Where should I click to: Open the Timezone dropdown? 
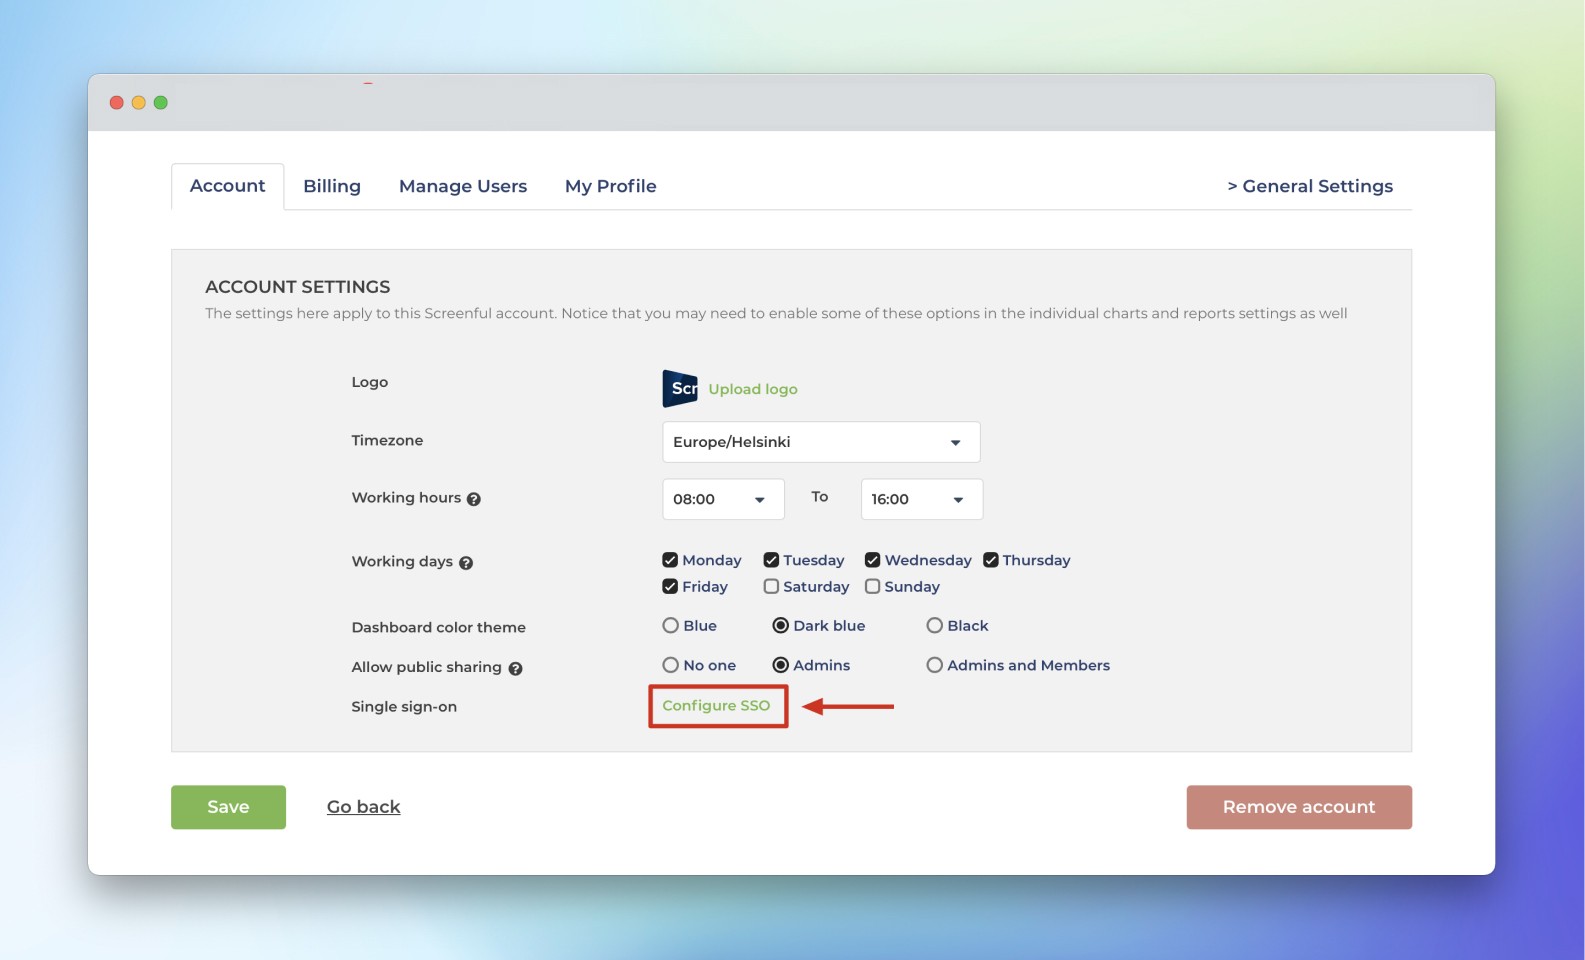click(x=821, y=442)
